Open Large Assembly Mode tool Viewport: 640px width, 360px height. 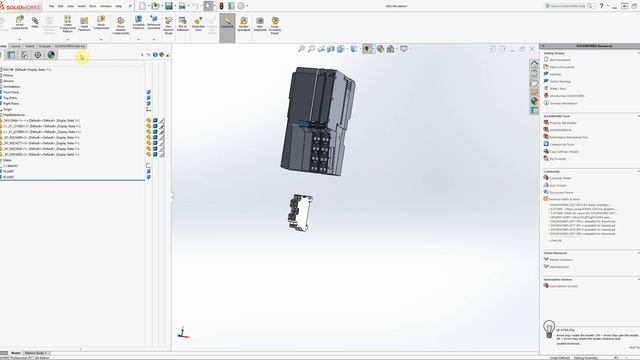click(275, 25)
